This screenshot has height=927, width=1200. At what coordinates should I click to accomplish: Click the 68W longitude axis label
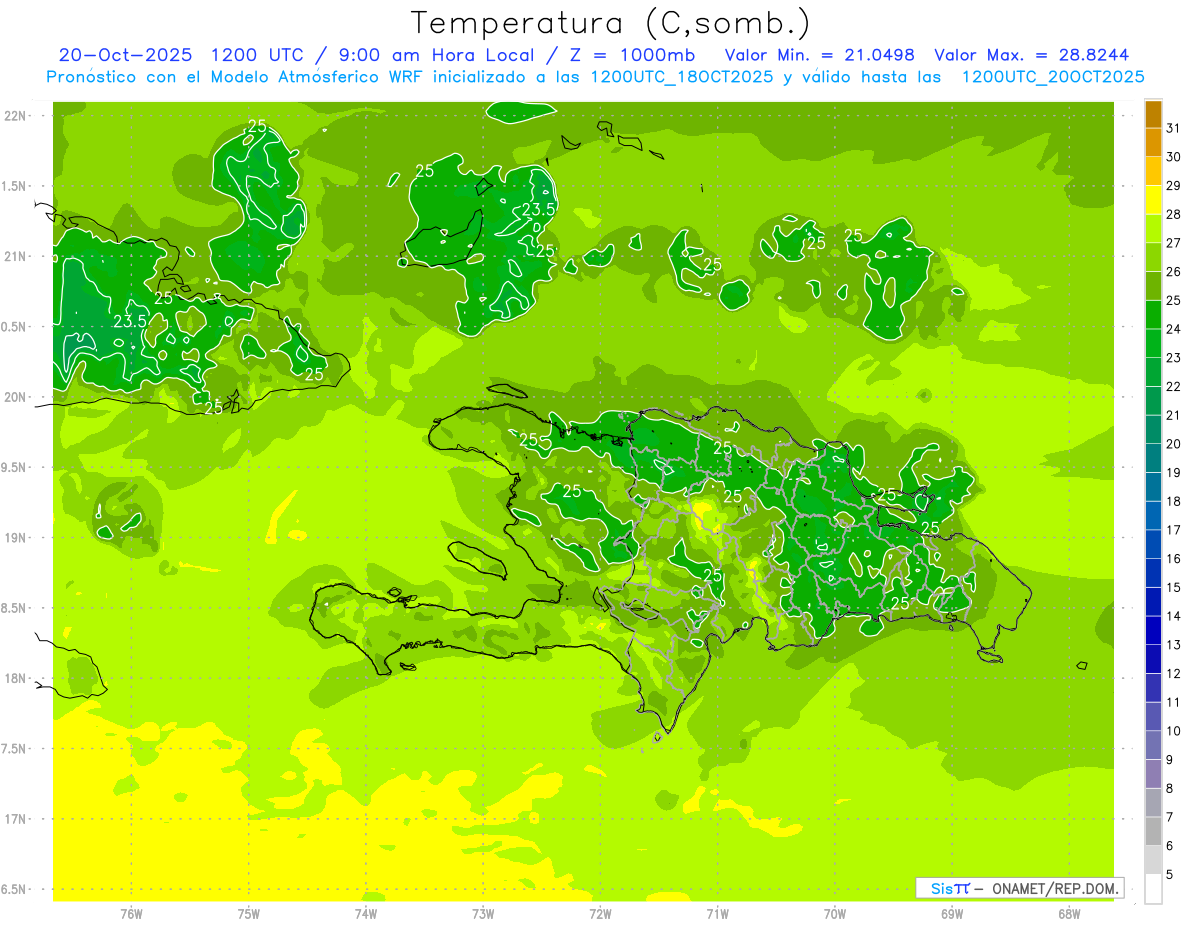point(1068,914)
